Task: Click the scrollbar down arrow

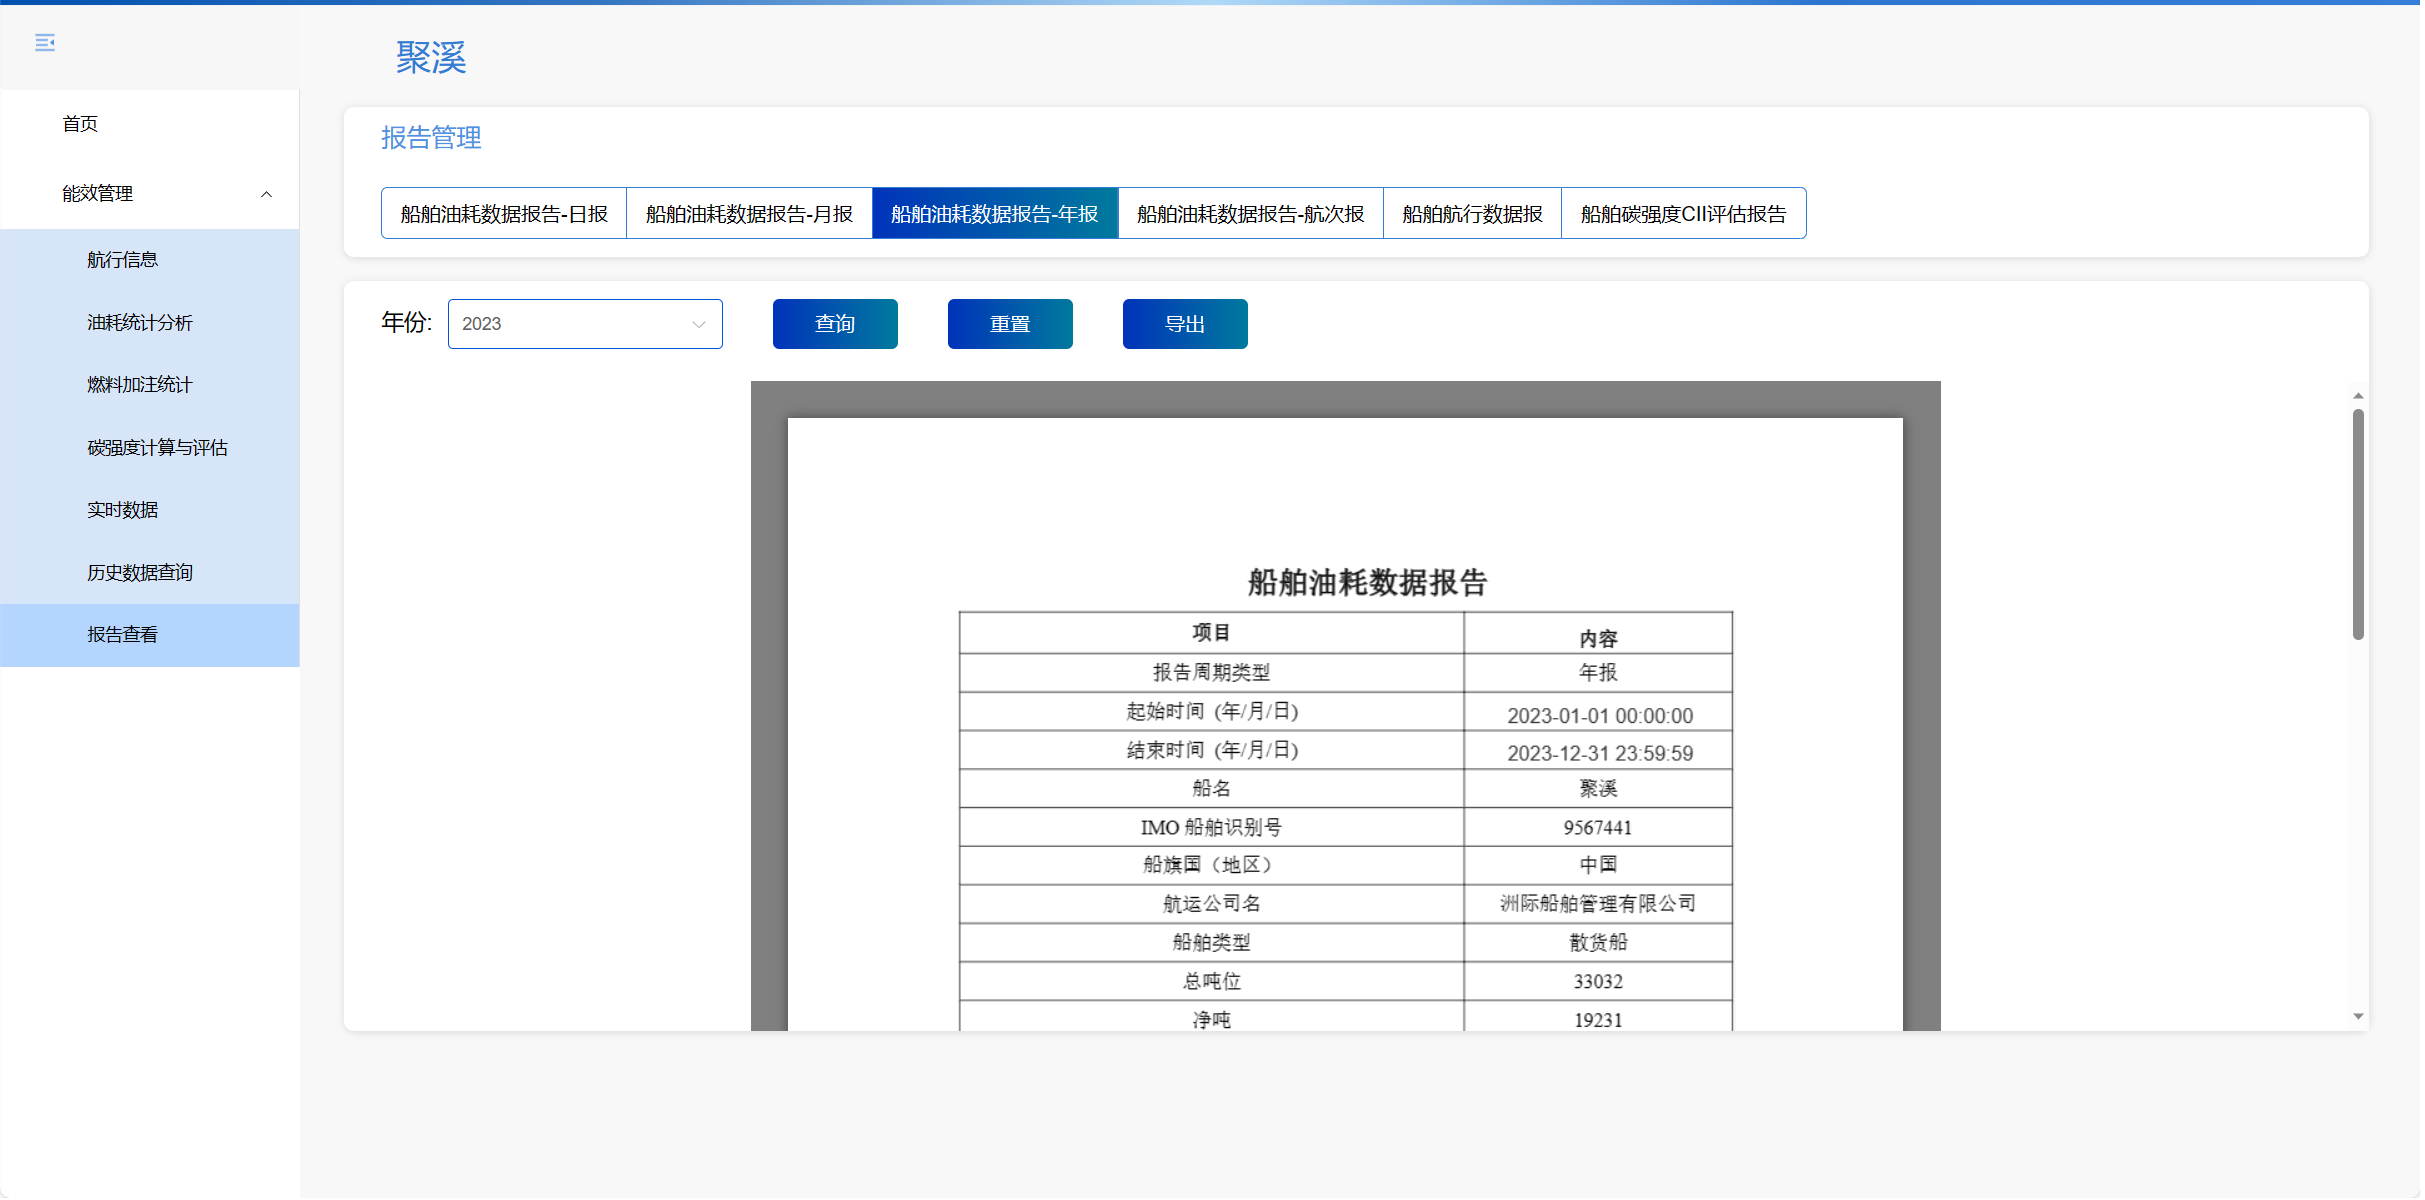Action: click(x=2358, y=1016)
